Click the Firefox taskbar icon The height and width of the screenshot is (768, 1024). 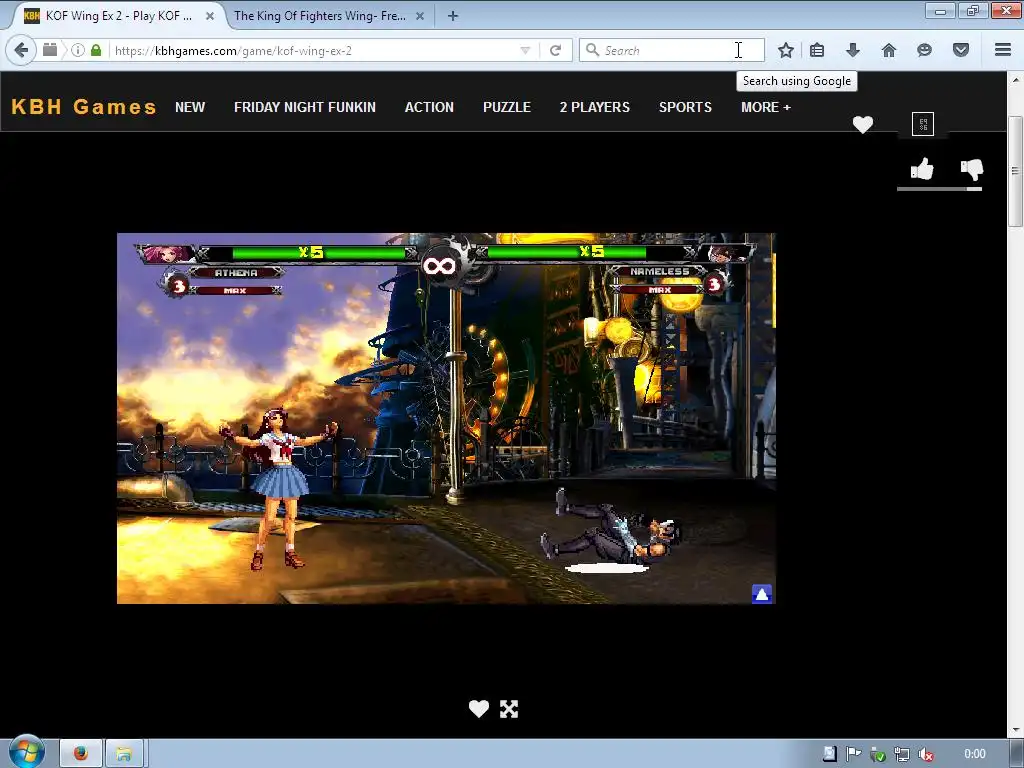(80, 754)
